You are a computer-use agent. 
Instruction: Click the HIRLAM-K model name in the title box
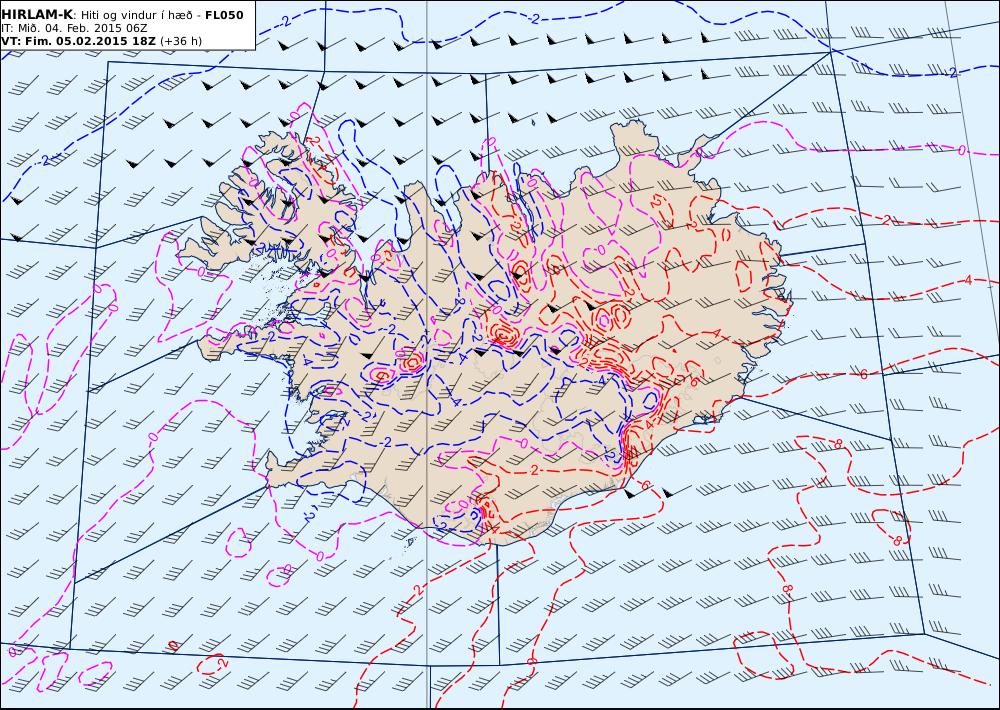point(37,15)
